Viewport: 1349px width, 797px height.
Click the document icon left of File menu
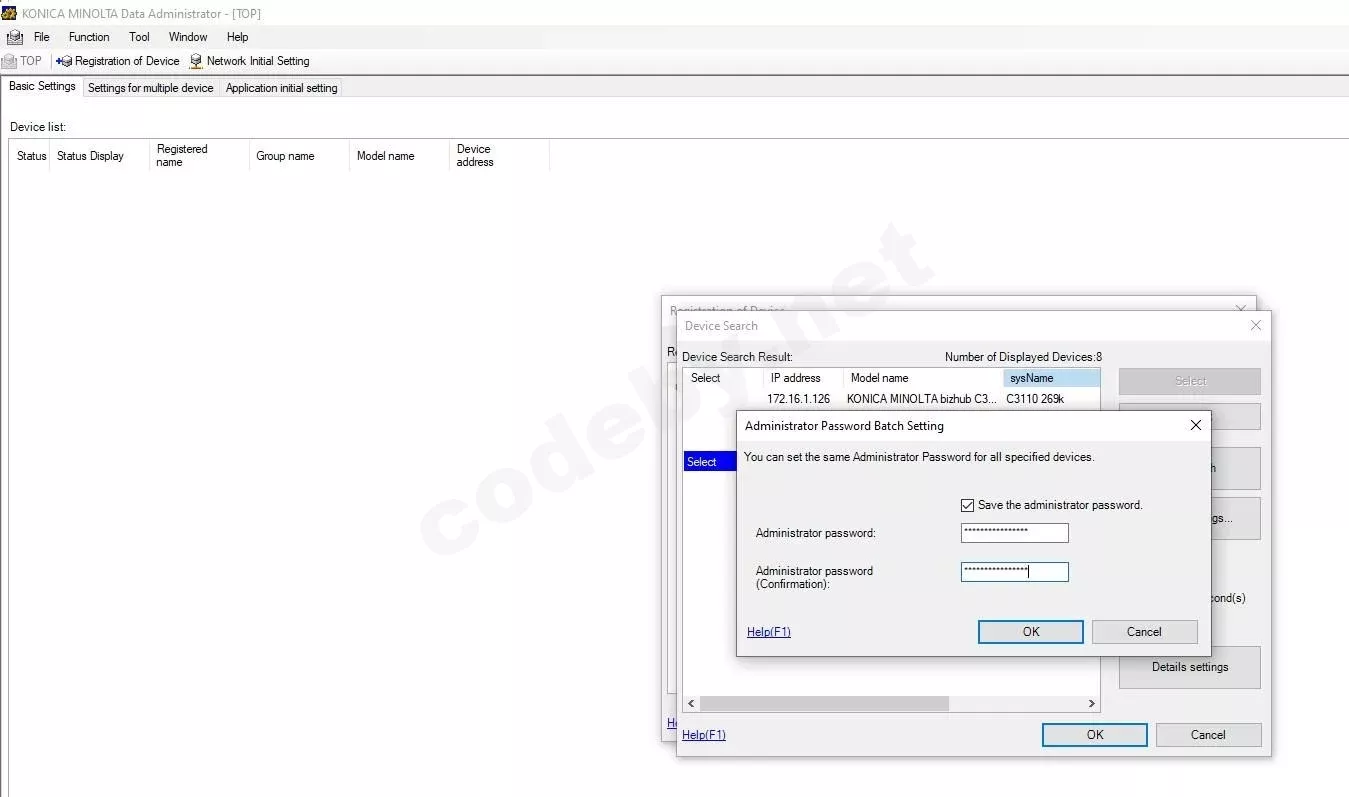(x=14, y=37)
